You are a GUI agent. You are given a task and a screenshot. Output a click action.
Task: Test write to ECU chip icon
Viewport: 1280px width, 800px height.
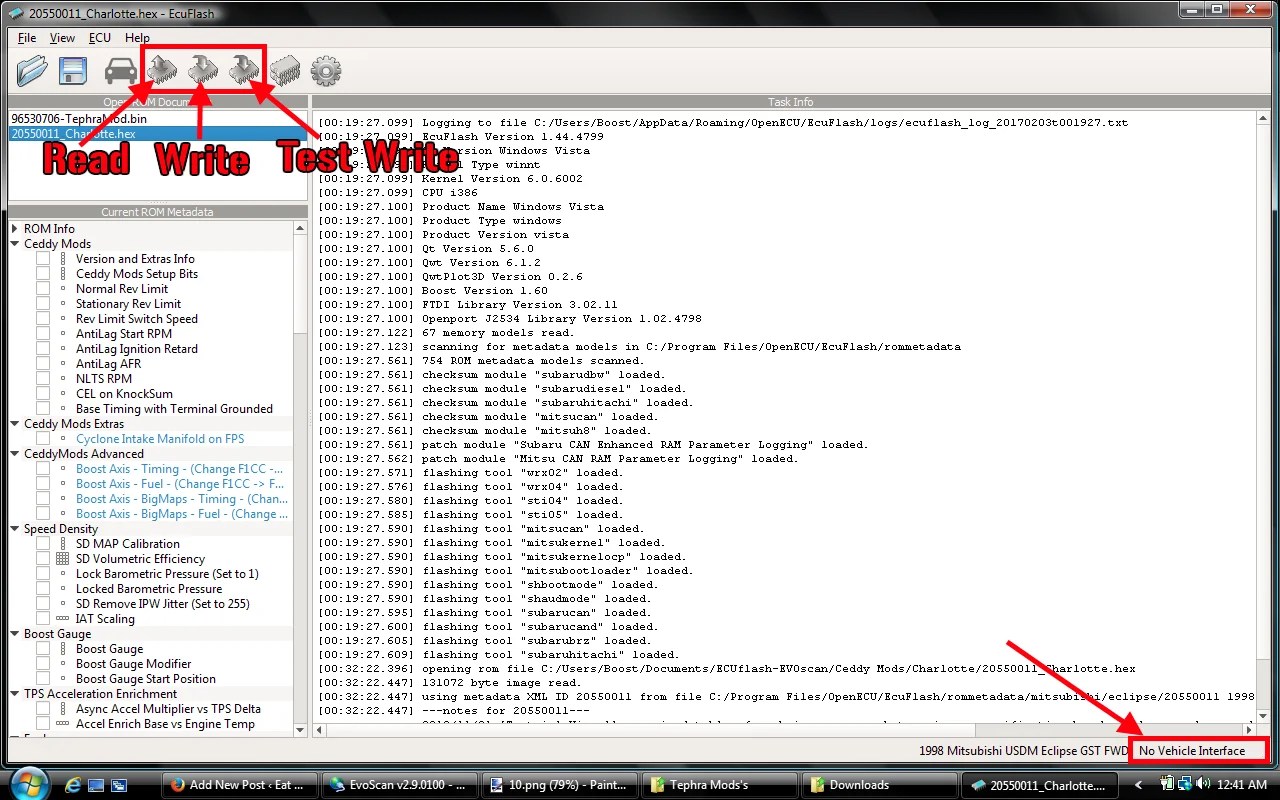245,70
